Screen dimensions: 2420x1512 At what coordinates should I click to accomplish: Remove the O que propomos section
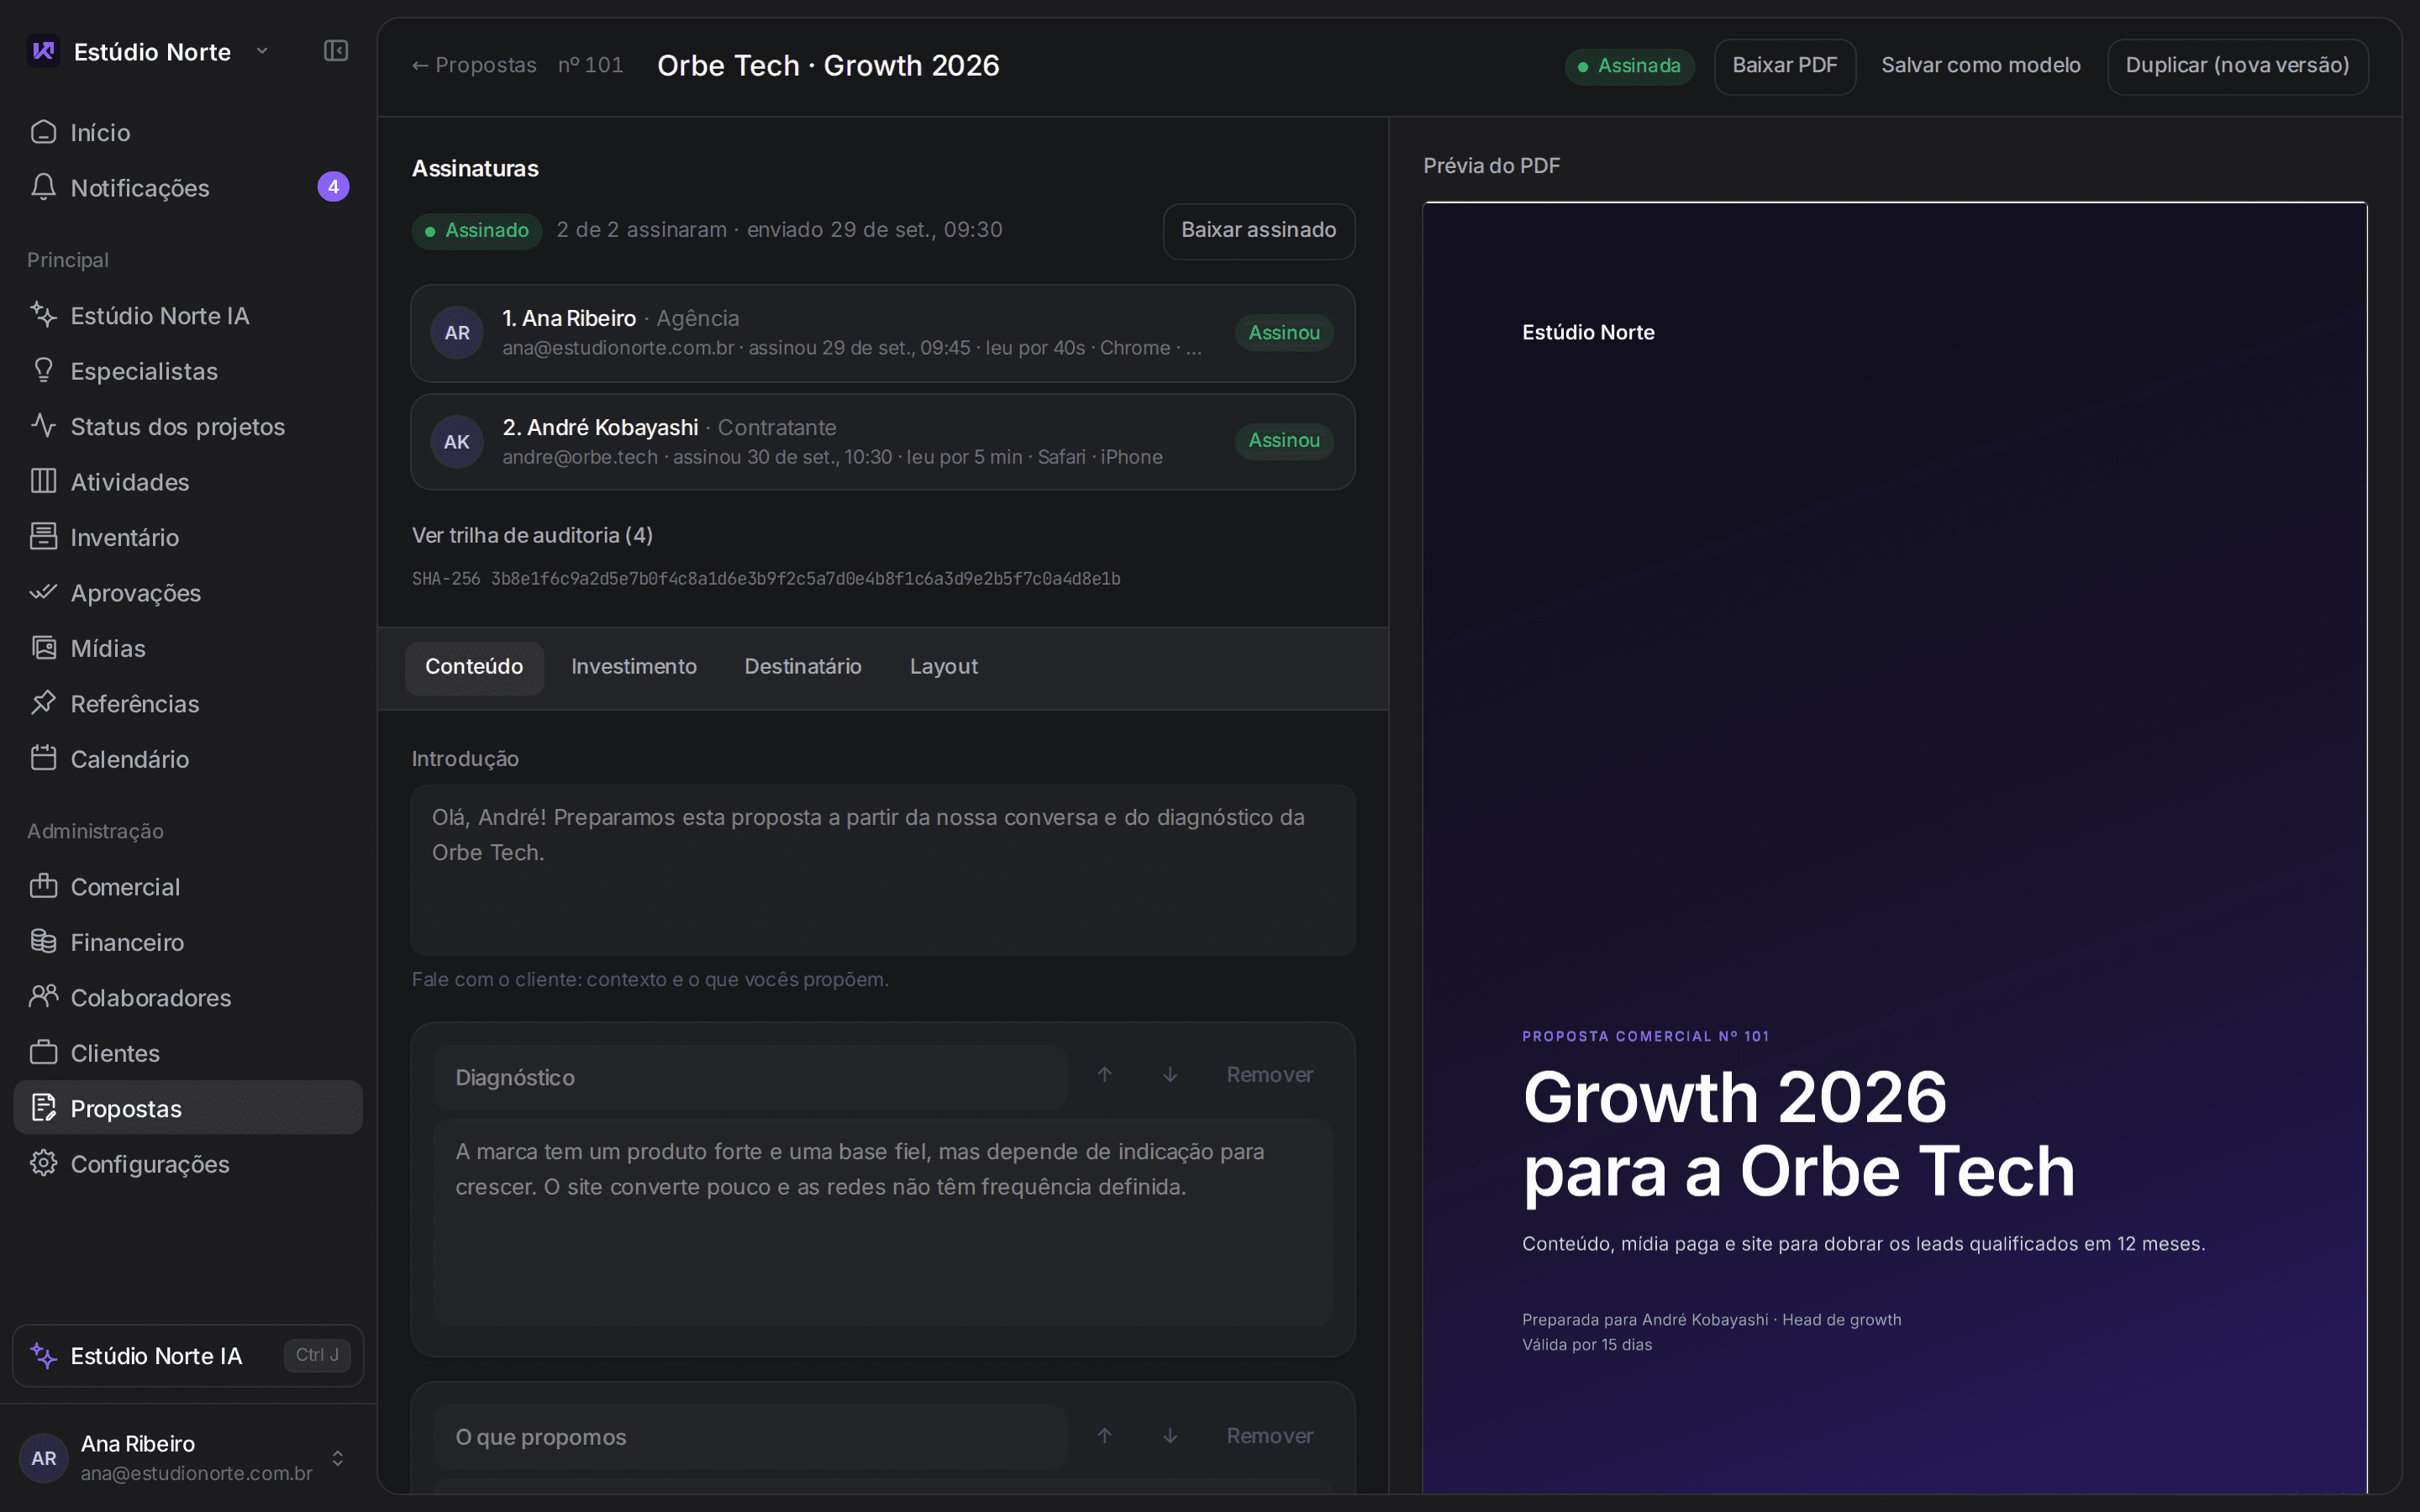1270,1436
